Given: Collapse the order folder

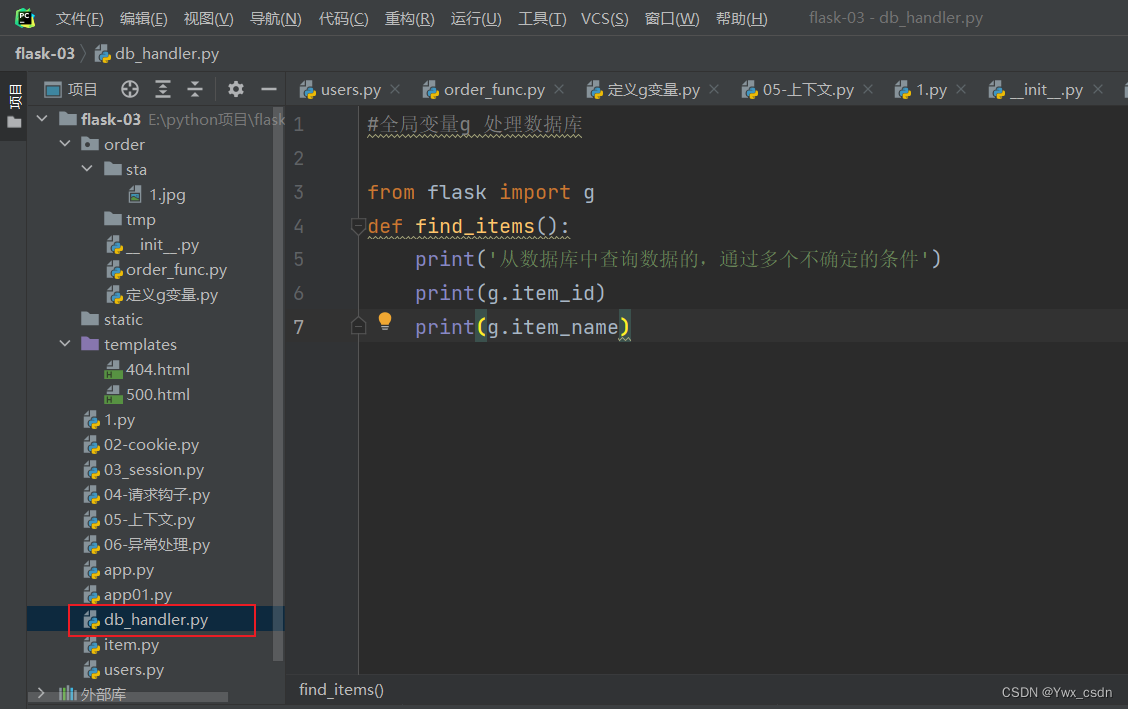Looking at the screenshot, I should 65,145.
